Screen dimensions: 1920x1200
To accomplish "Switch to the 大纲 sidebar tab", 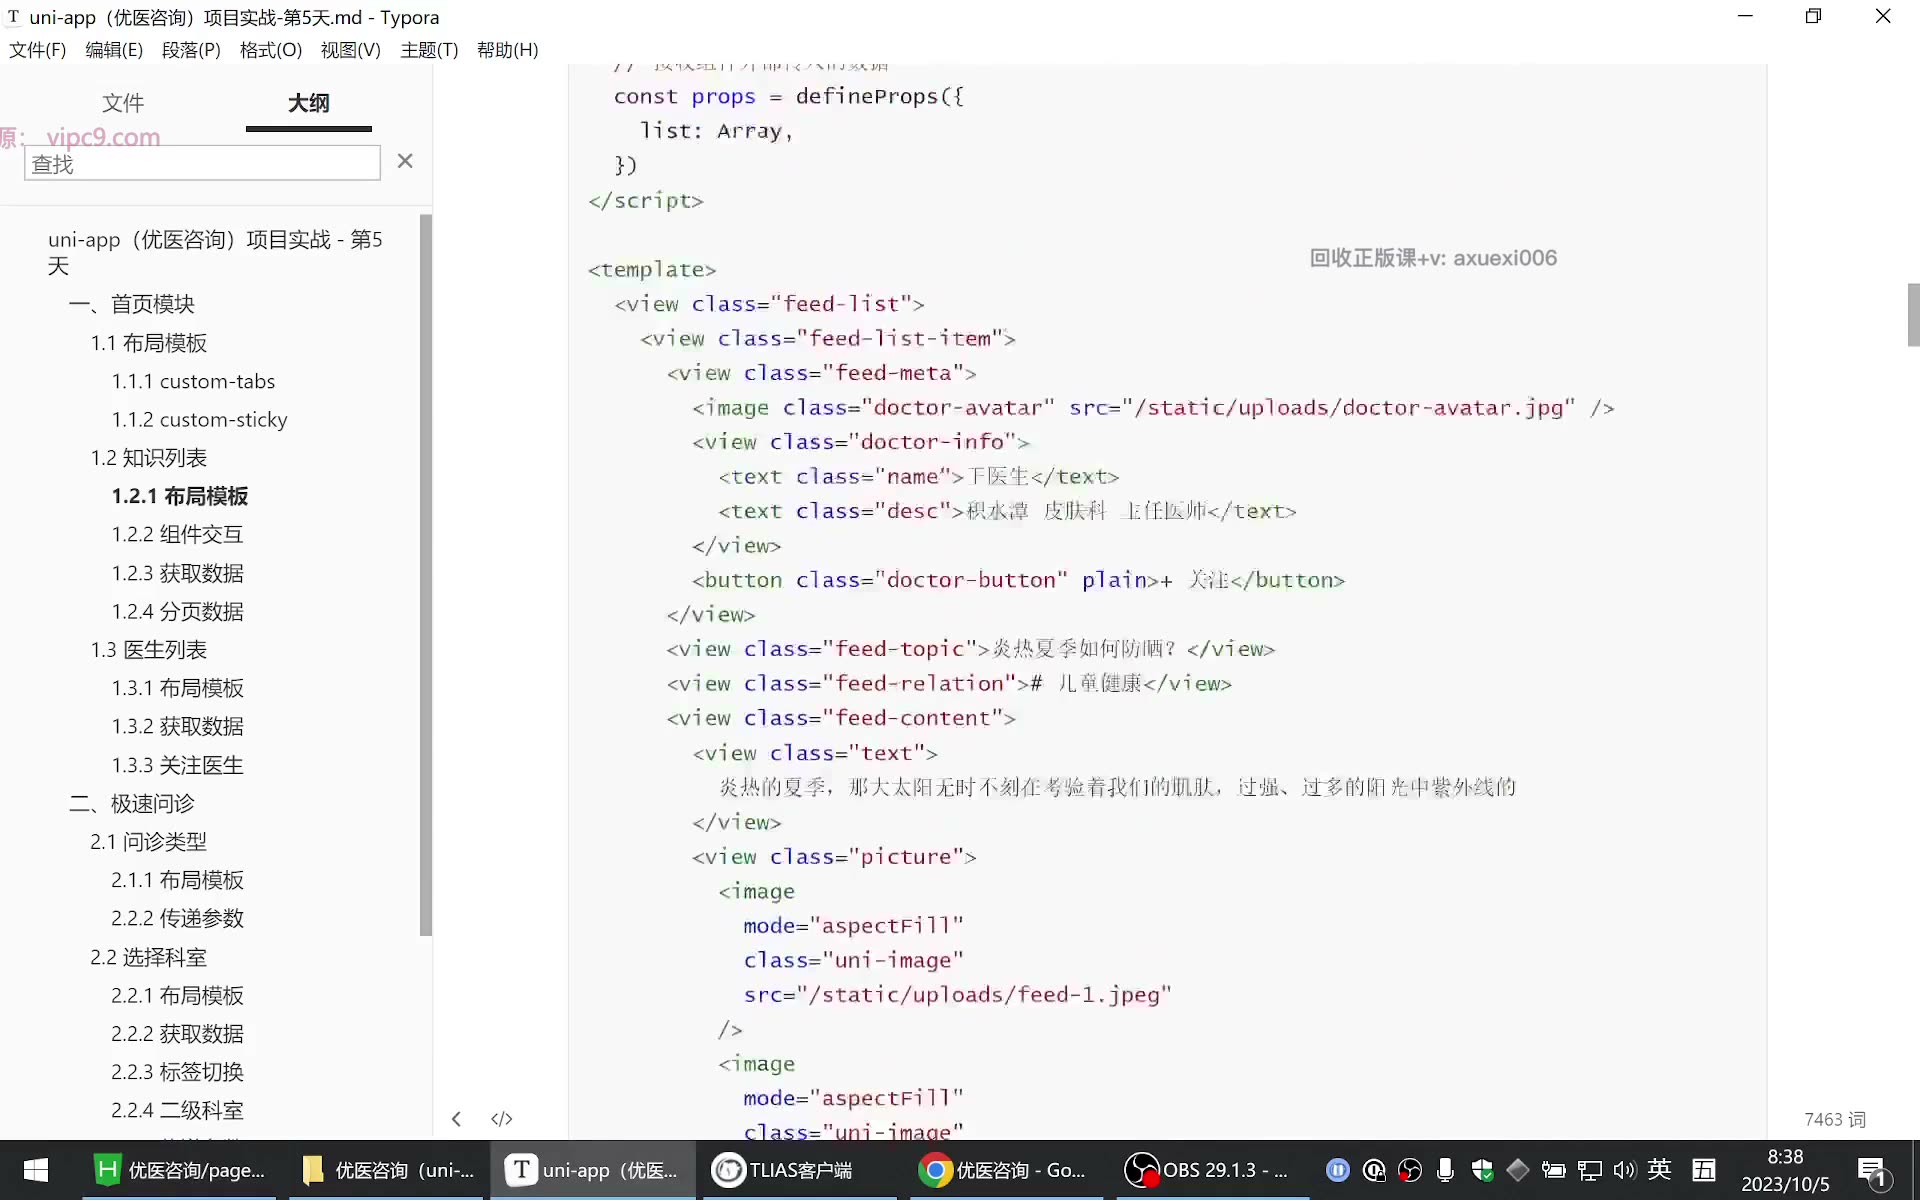I will point(309,103).
